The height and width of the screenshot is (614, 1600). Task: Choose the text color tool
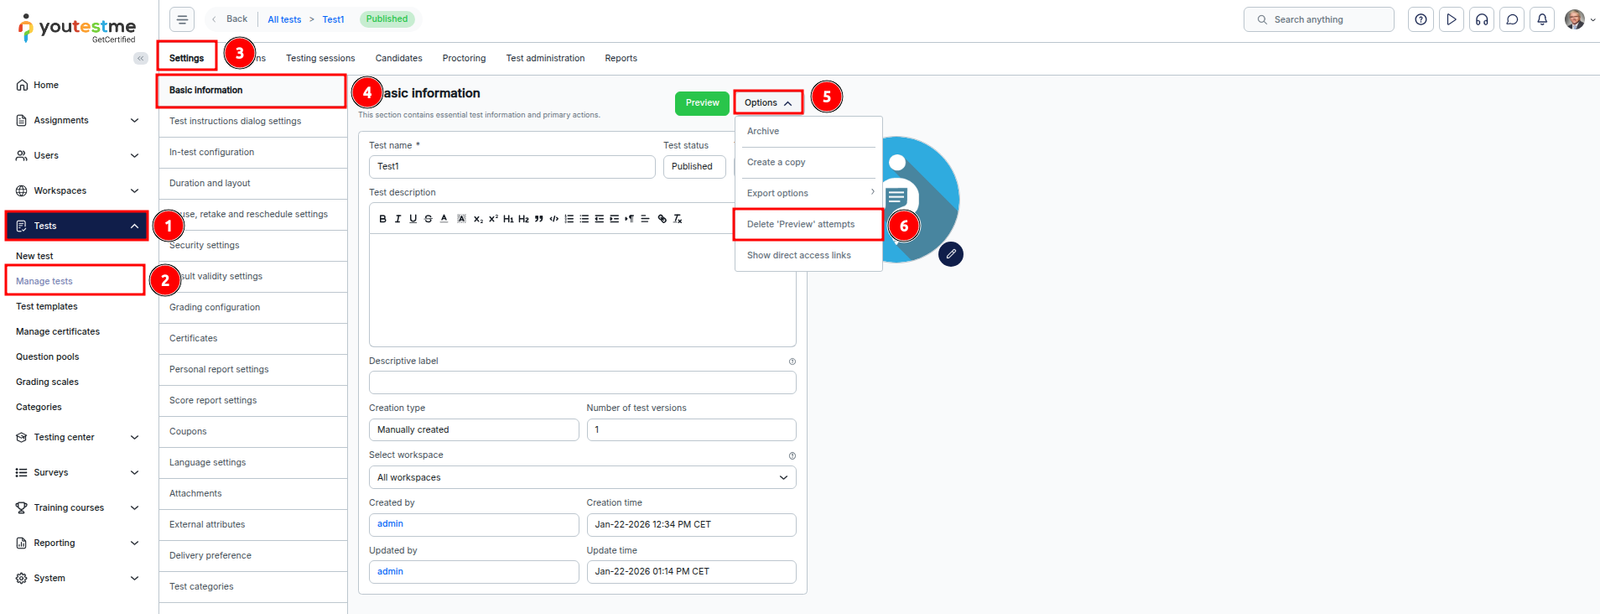[444, 219]
